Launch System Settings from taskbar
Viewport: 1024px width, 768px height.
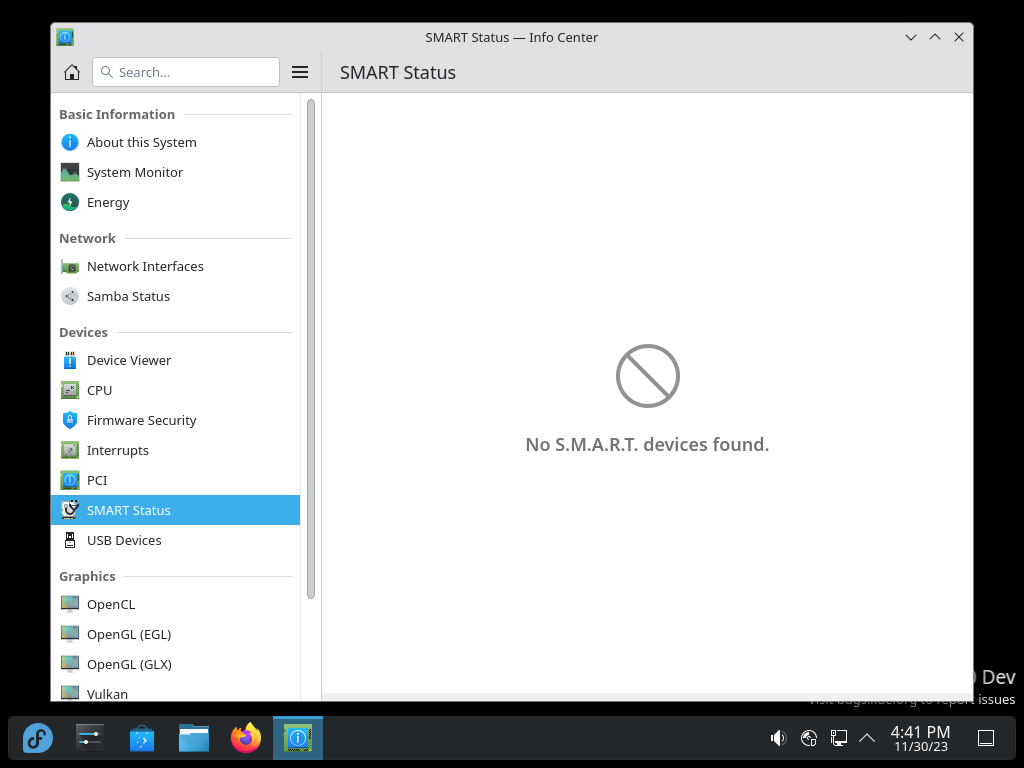[x=89, y=739]
